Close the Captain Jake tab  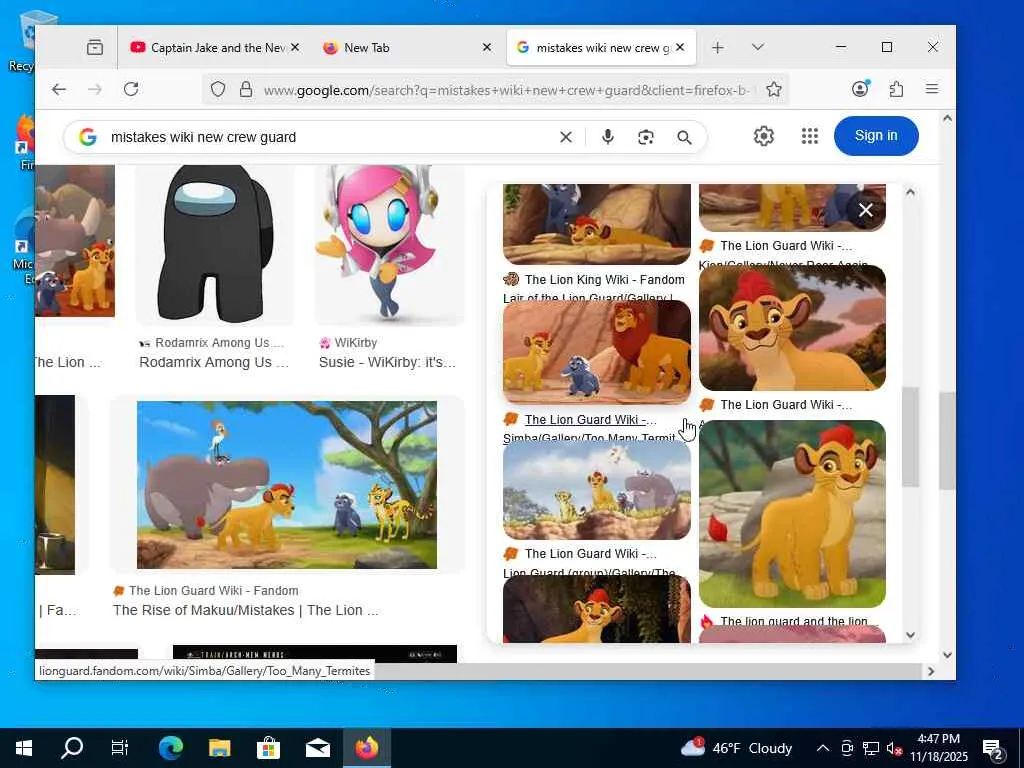[295, 47]
